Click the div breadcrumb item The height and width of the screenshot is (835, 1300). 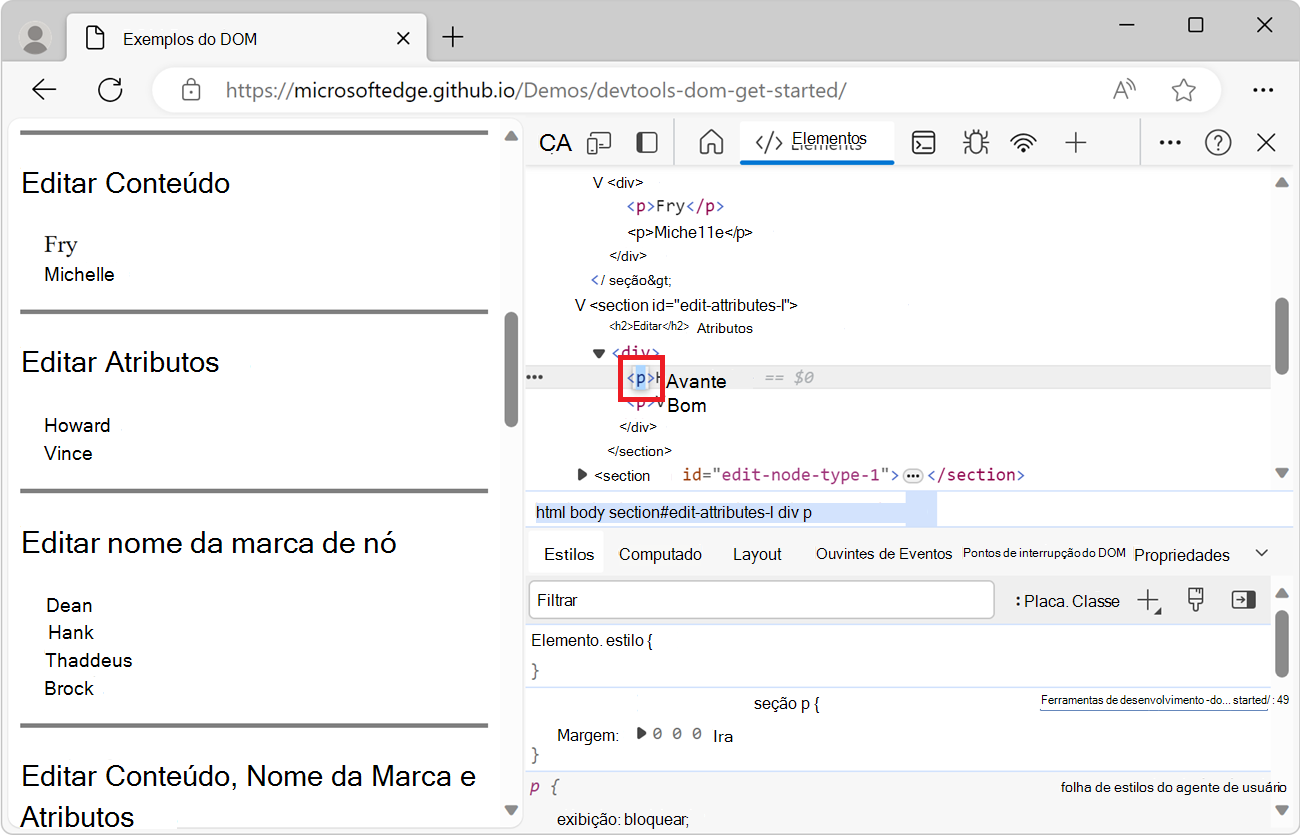[x=788, y=512]
